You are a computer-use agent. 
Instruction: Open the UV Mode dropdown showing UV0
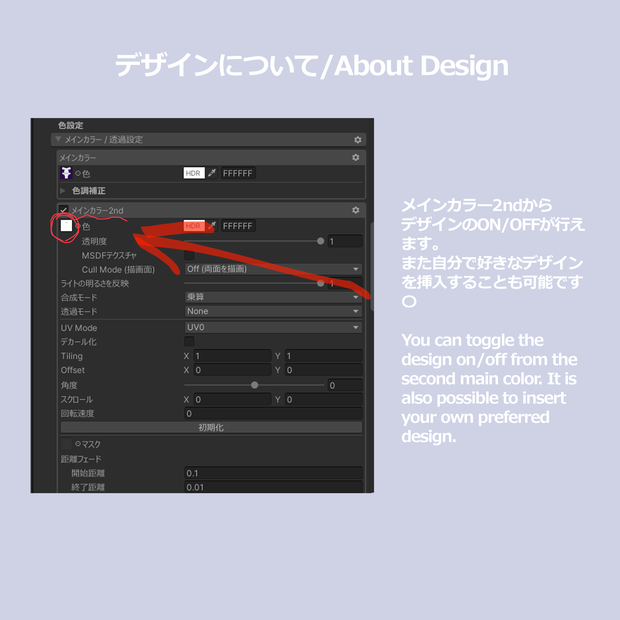point(273,327)
